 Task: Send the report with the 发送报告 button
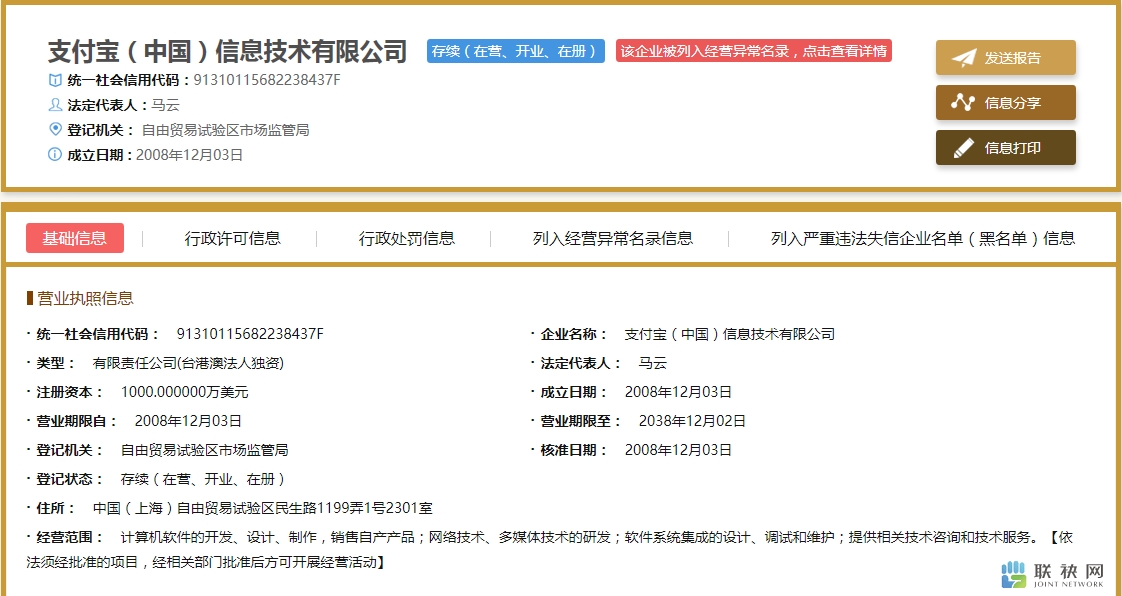point(1005,58)
